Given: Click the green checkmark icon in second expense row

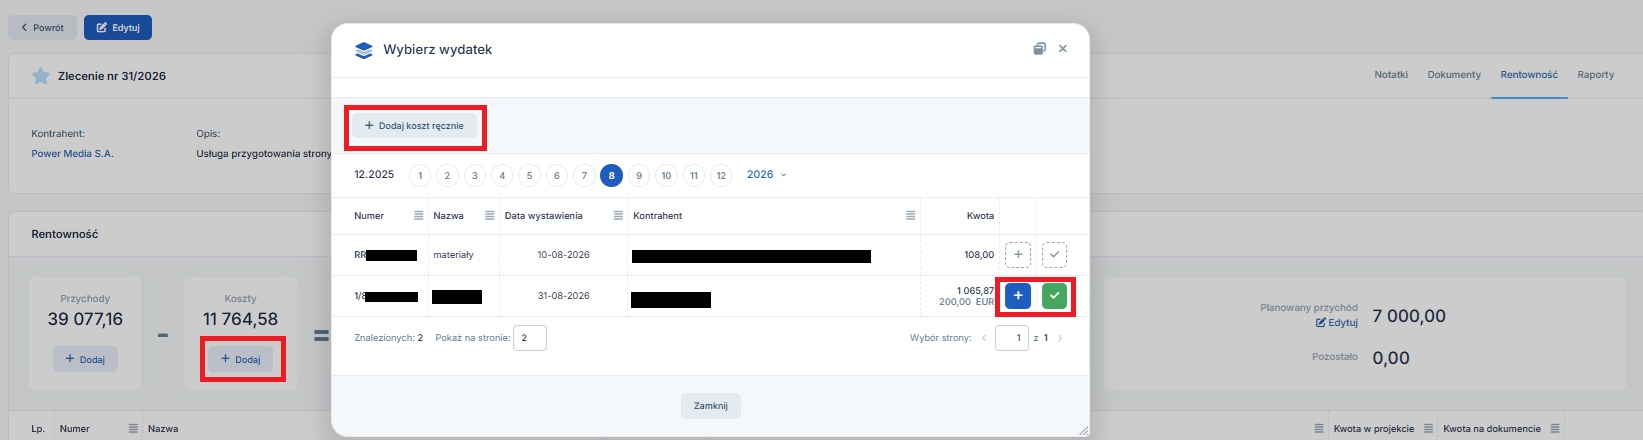Looking at the screenshot, I should coord(1054,296).
